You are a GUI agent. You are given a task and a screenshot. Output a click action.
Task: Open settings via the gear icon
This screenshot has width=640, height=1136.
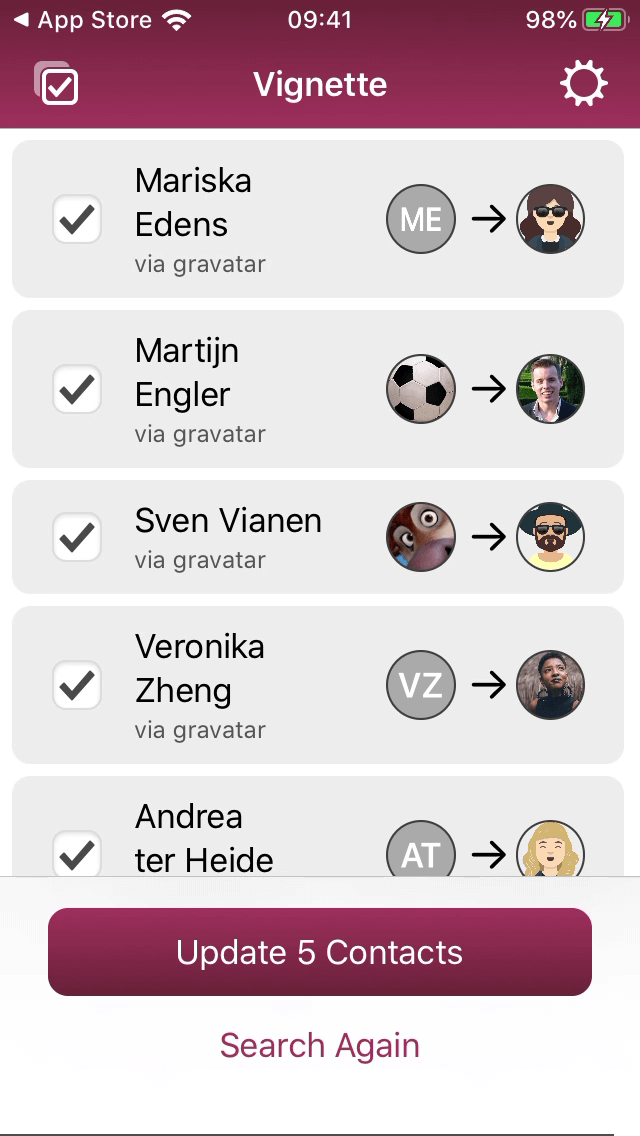(583, 84)
